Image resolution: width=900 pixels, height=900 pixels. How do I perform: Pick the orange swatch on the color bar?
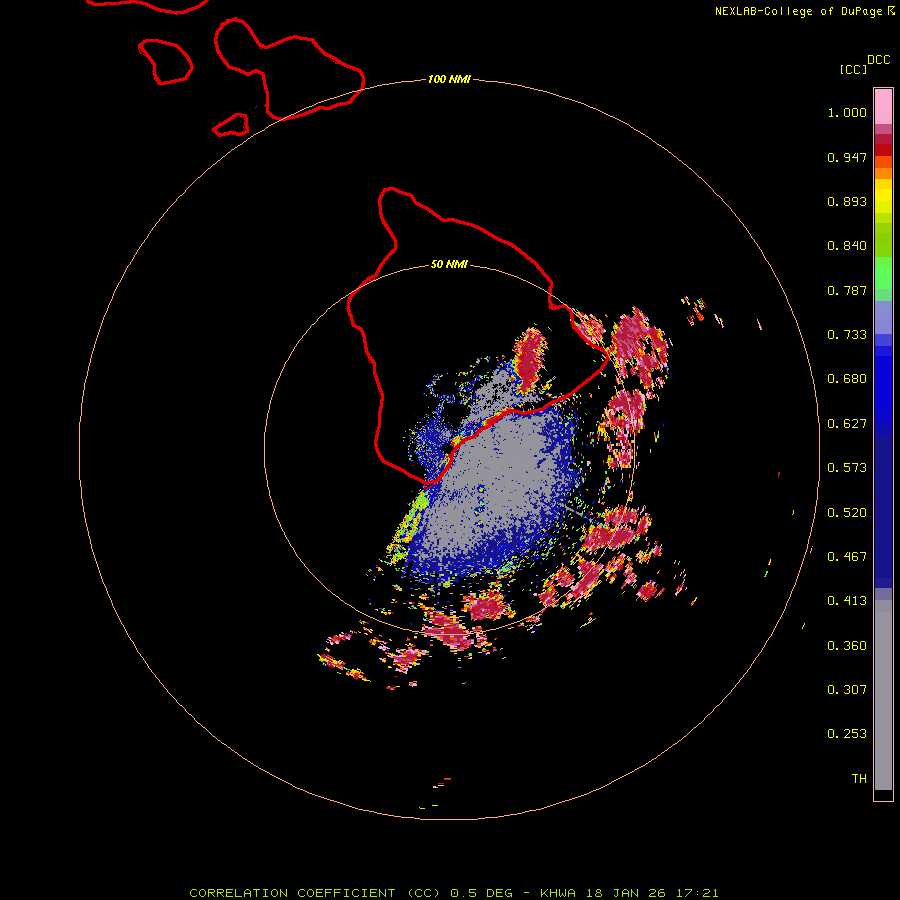tap(883, 173)
